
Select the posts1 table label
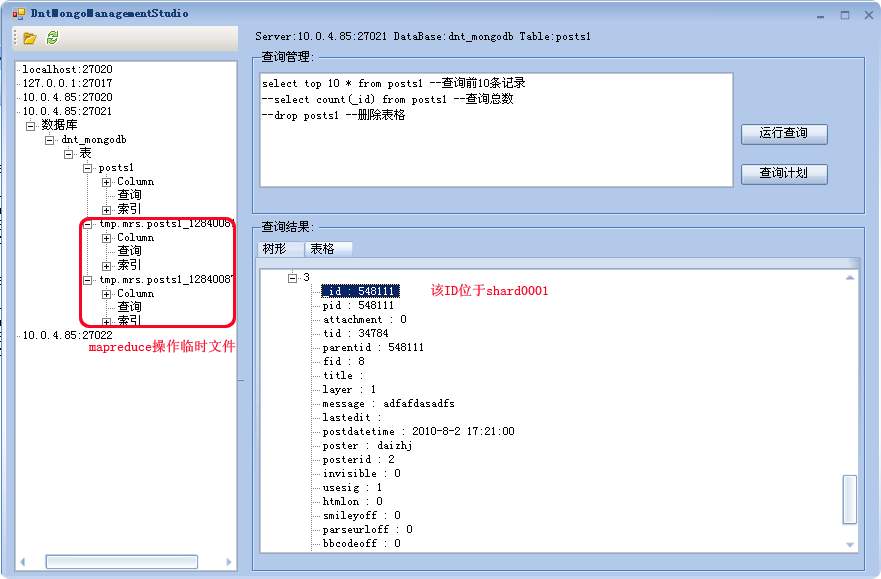click(x=116, y=168)
